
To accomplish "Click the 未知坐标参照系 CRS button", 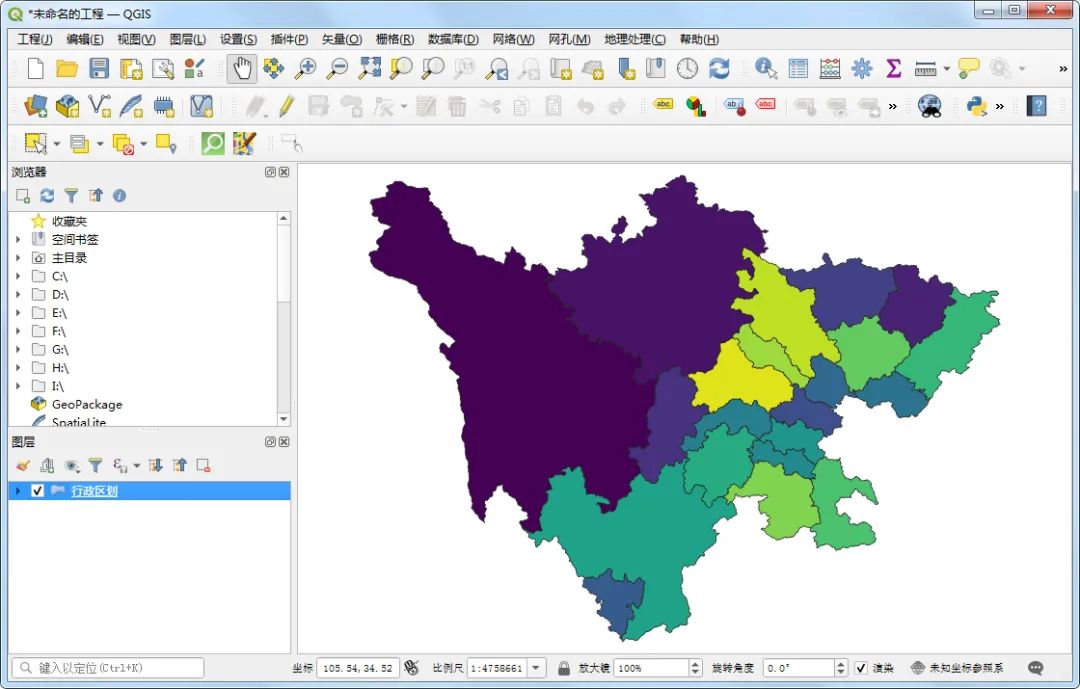I will pyautogui.click(x=957, y=668).
